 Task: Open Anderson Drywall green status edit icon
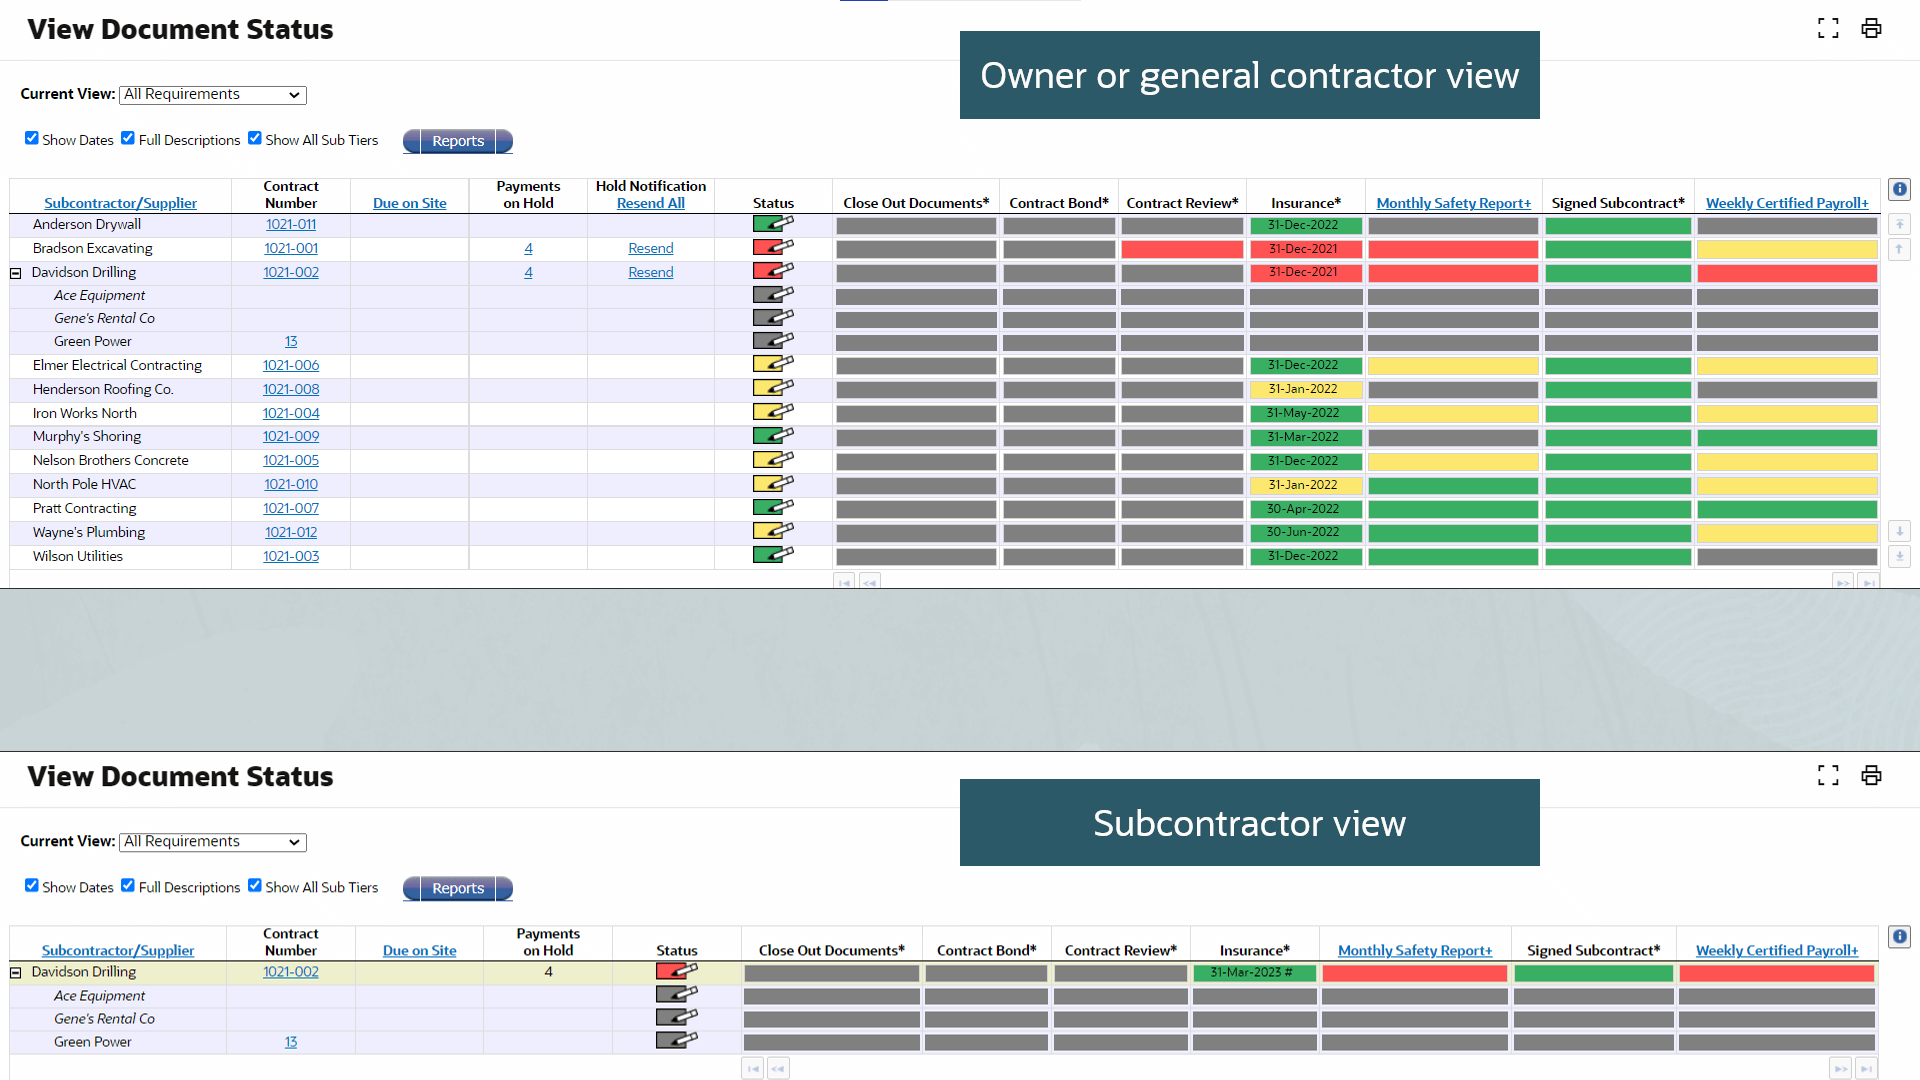tap(773, 223)
